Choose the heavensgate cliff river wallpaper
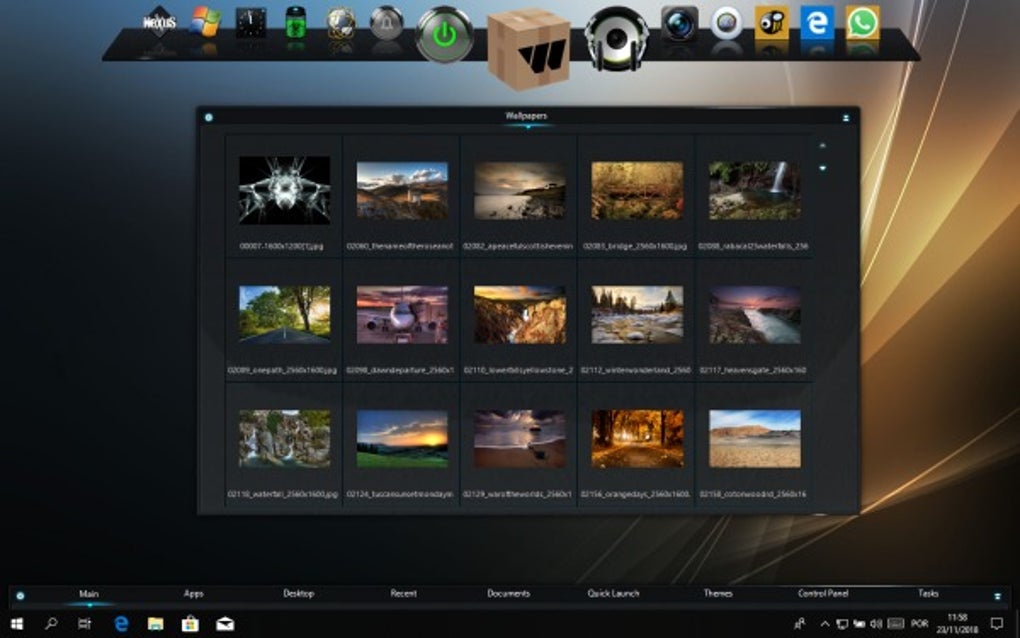Image resolution: width=1020 pixels, height=638 pixels. pyautogui.click(x=755, y=315)
